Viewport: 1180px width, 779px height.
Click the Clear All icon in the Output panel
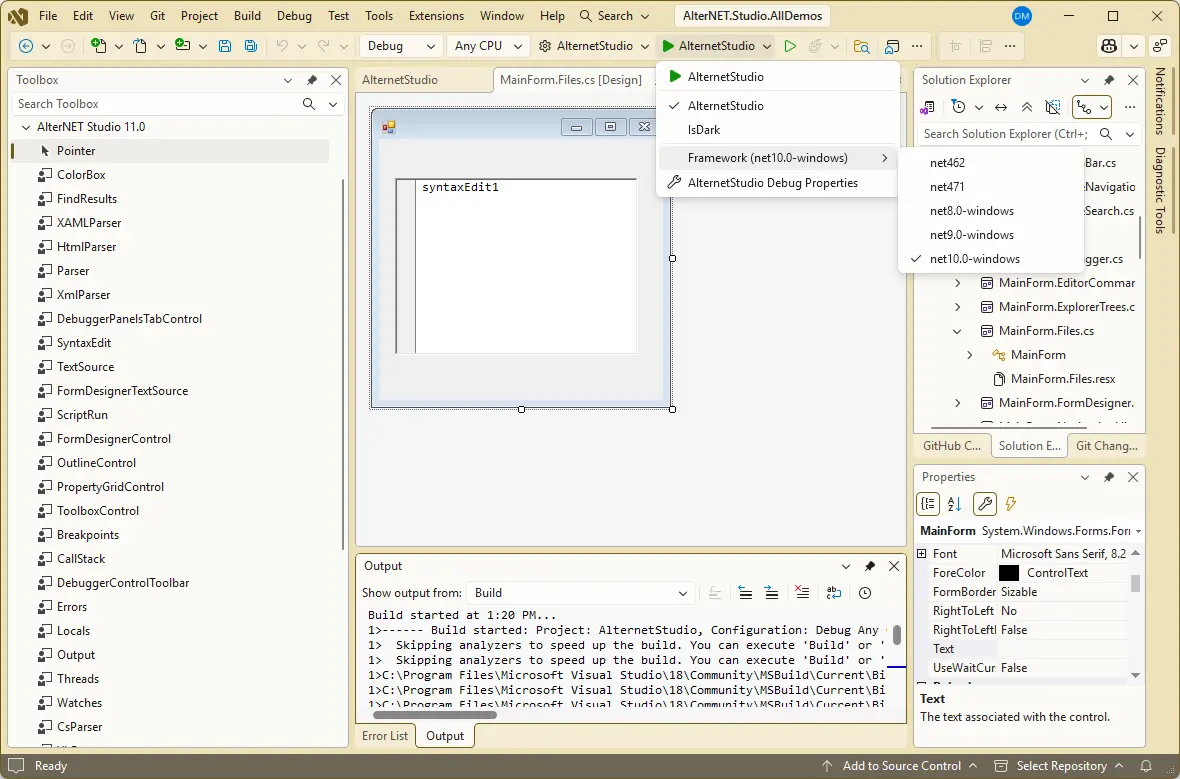click(802, 593)
